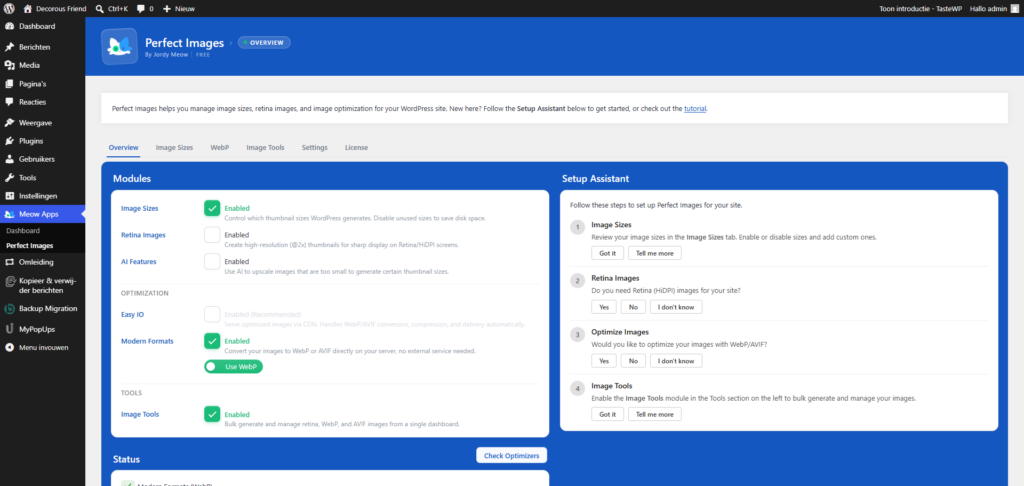Click the Berichten pin icon

[9, 47]
